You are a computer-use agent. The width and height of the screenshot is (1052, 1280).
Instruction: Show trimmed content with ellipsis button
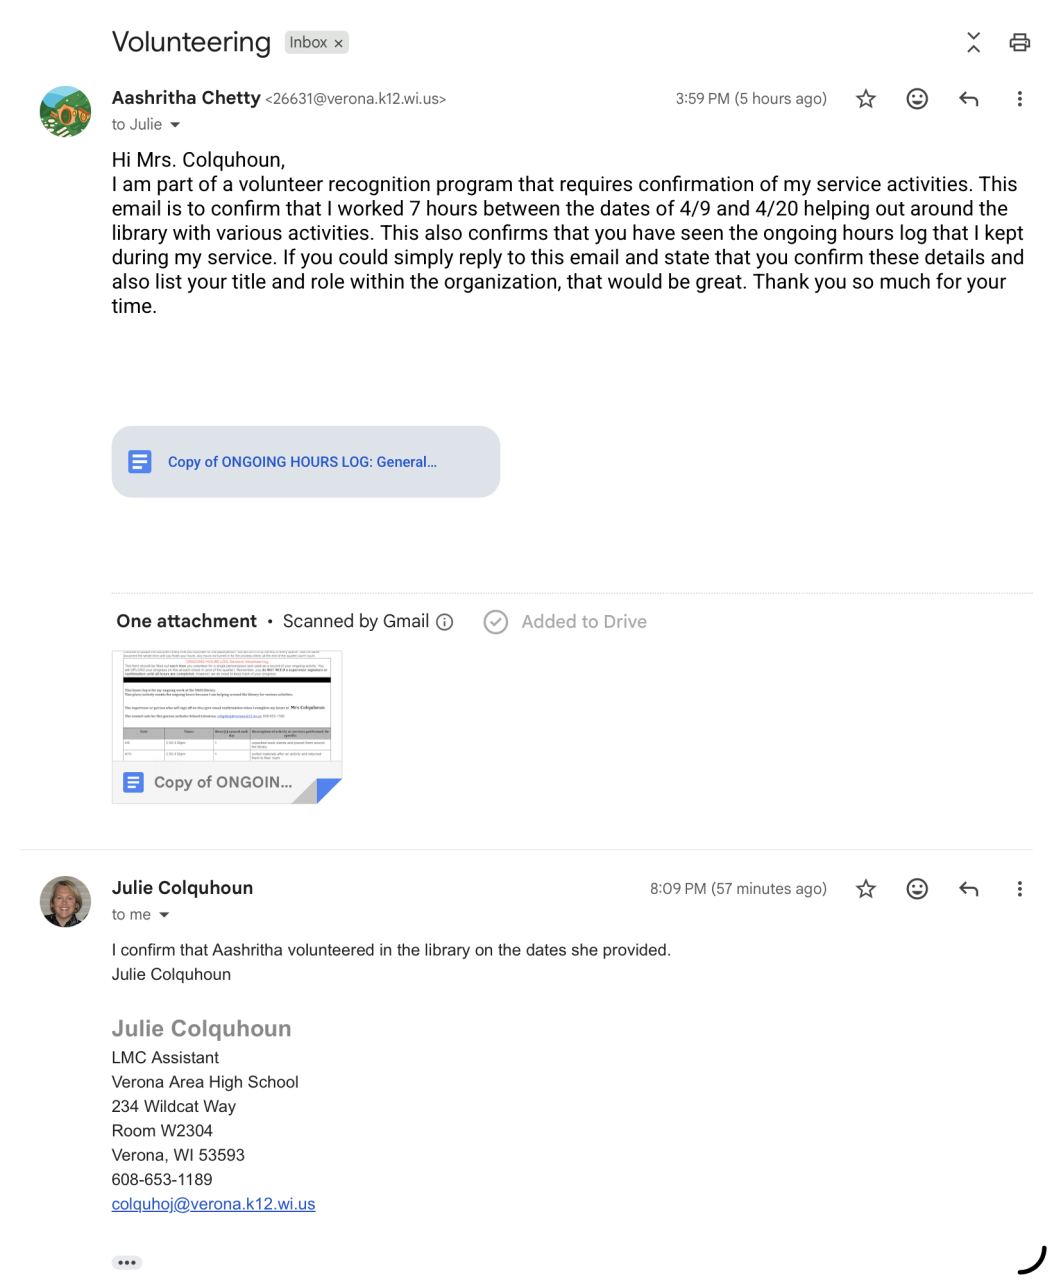coord(127,1263)
